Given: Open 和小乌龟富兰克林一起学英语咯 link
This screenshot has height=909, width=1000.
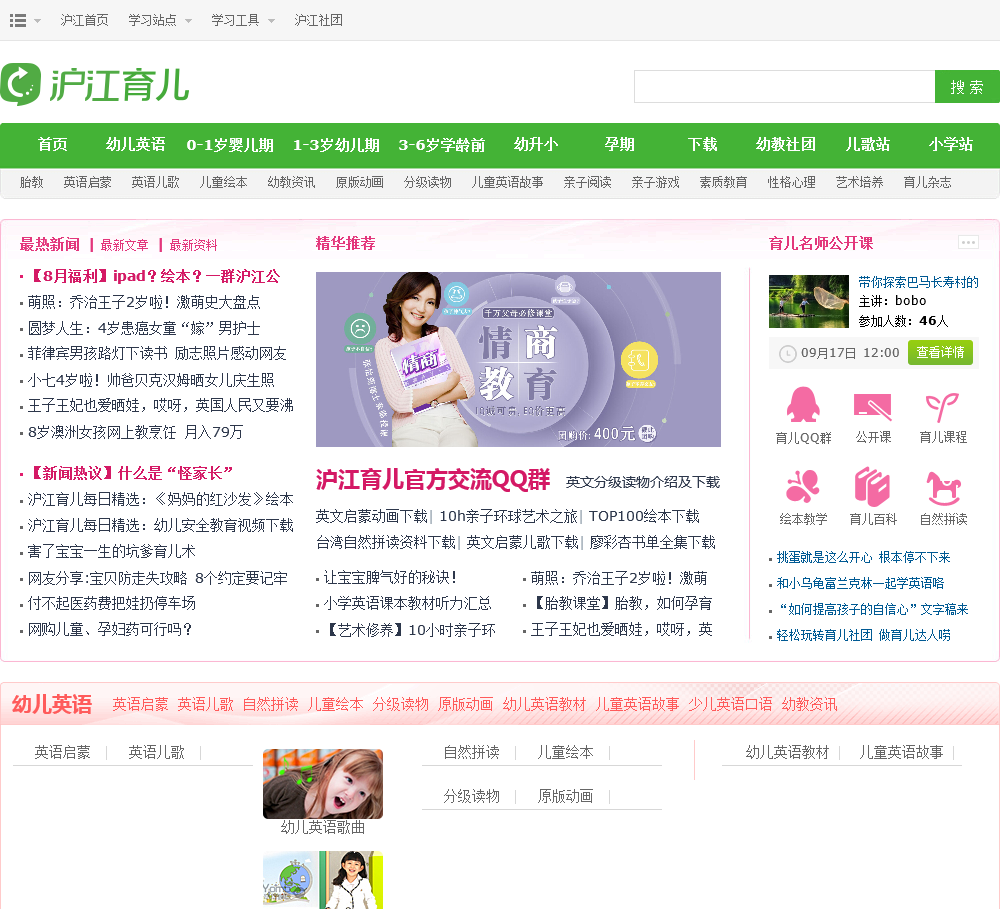Looking at the screenshot, I should pos(860,583).
